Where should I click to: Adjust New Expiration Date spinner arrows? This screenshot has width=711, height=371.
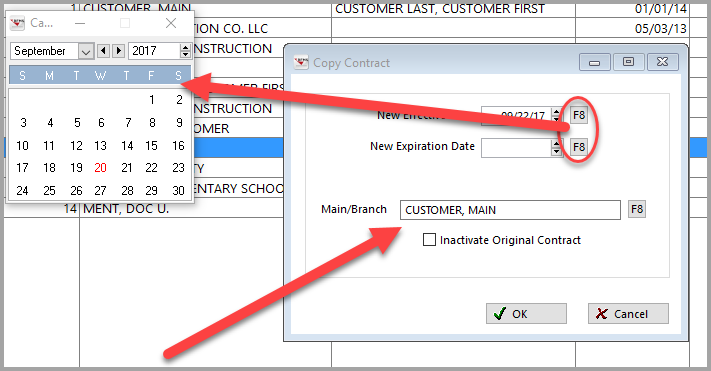tap(556, 148)
